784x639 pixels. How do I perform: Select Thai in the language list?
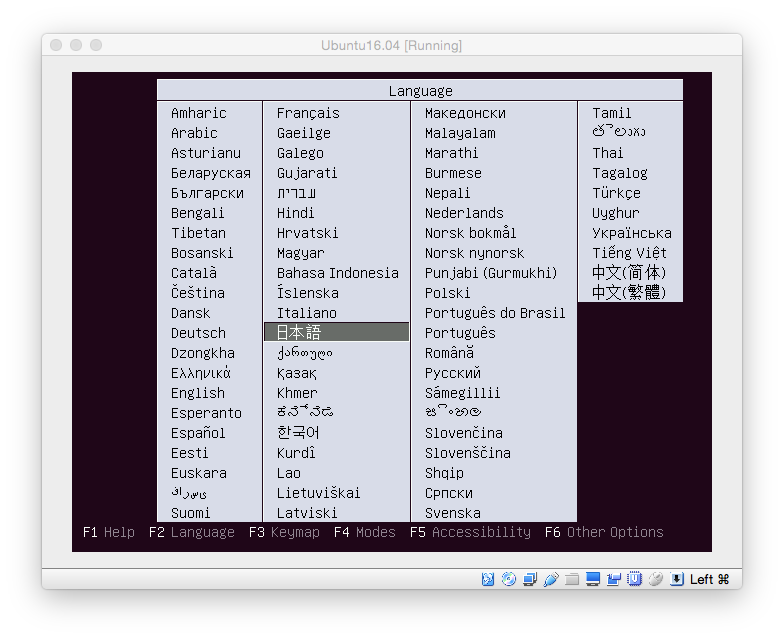click(608, 153)
